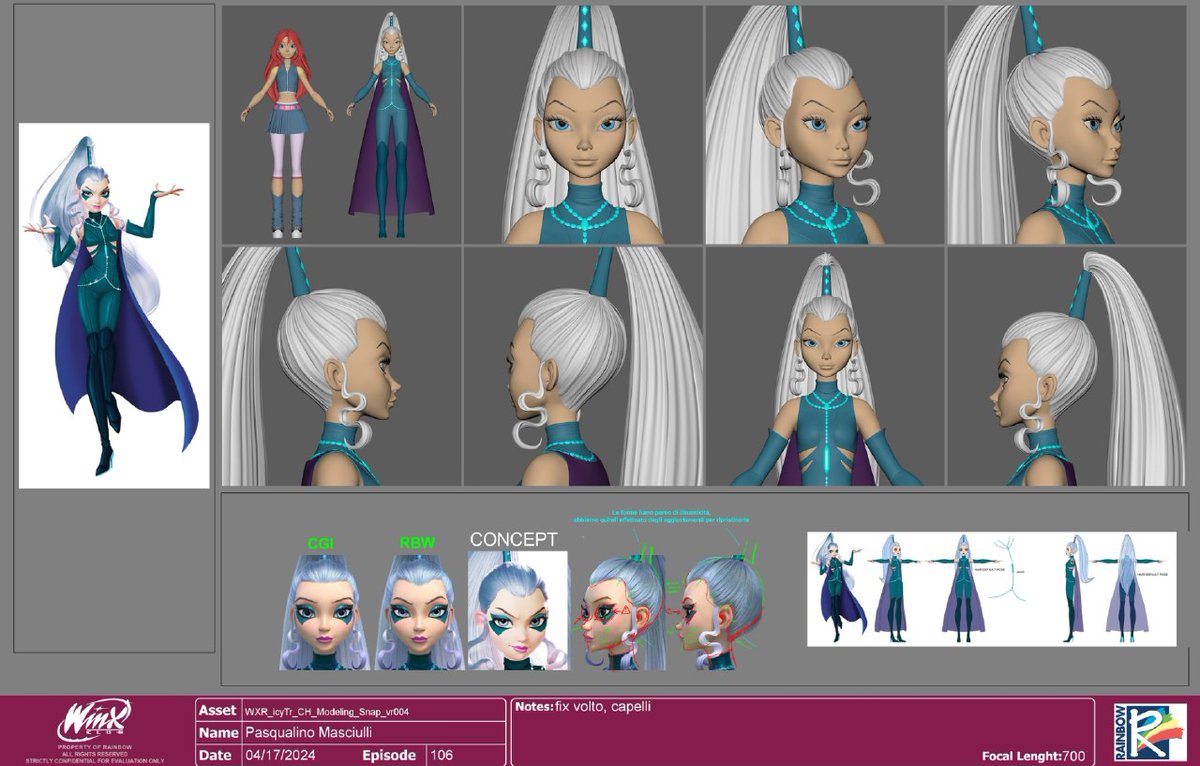1200x766 pixels.
Task: Open the character turnaround reference sheet
Action: tap(991, 589)
